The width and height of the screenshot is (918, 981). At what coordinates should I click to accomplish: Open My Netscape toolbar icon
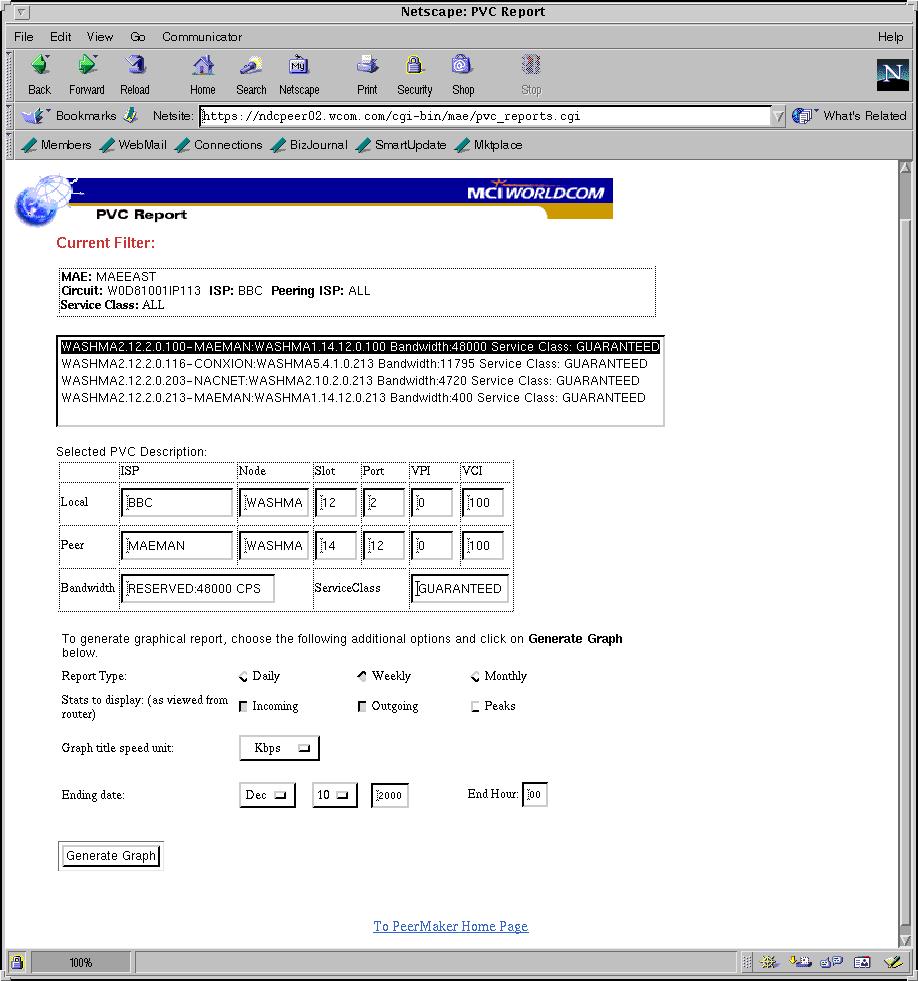(298, 64)
